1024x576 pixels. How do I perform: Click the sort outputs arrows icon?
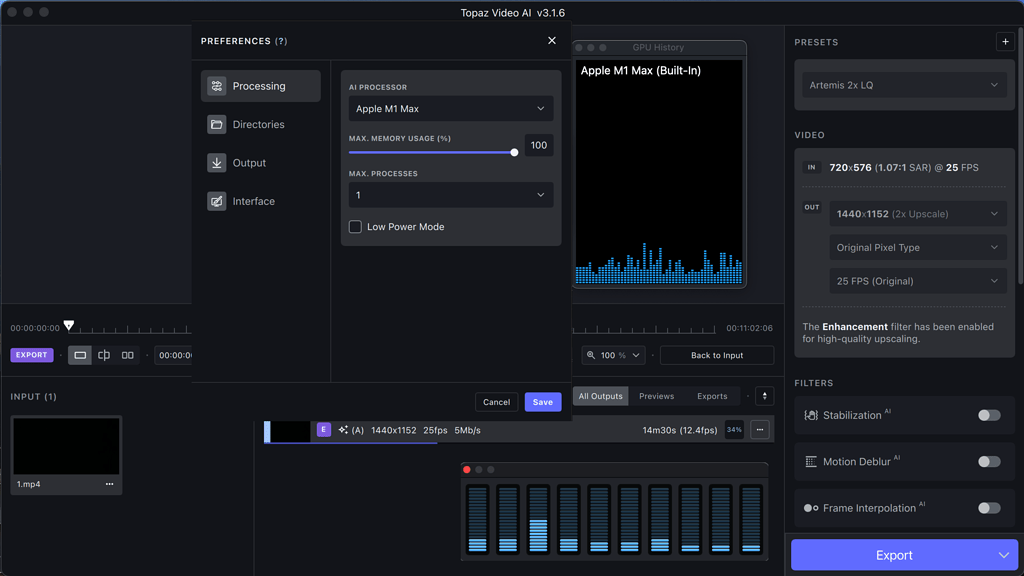(764, 396)
